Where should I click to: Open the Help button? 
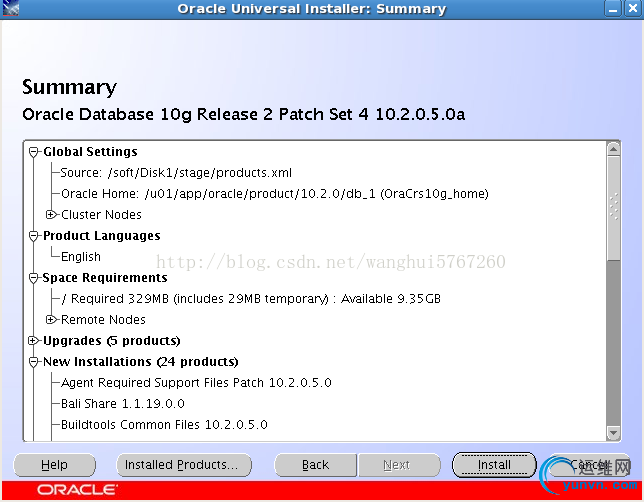tap(54, 465)
